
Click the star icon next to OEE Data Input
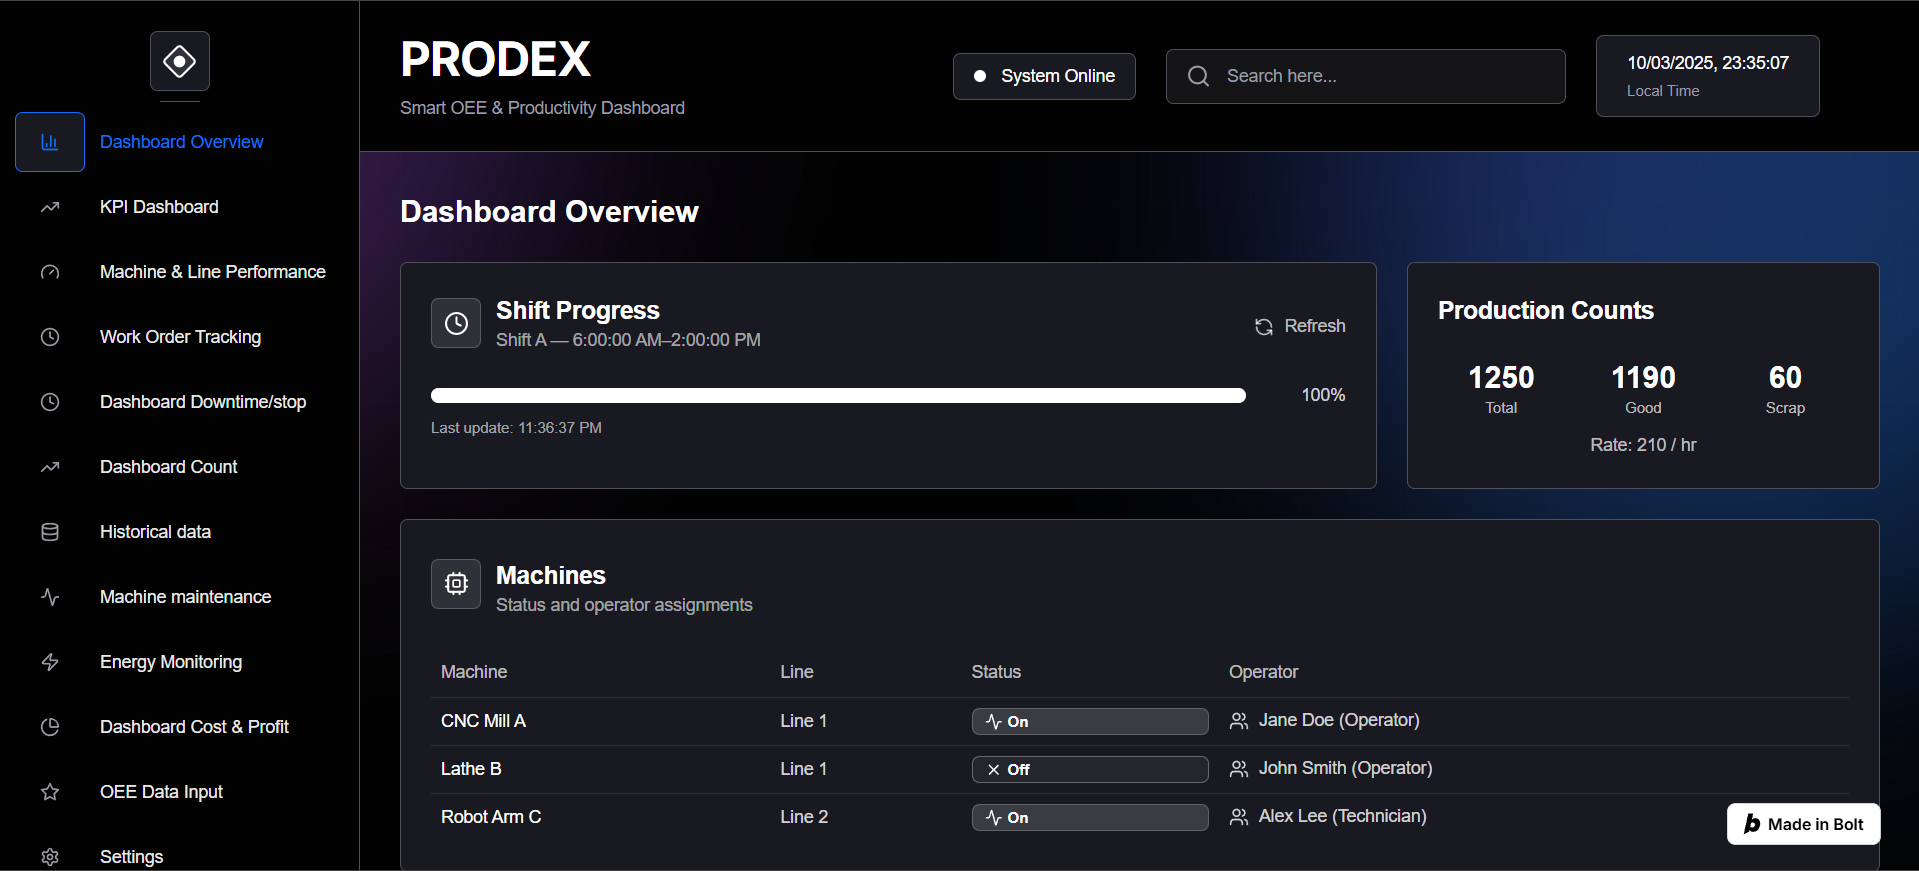50,792
